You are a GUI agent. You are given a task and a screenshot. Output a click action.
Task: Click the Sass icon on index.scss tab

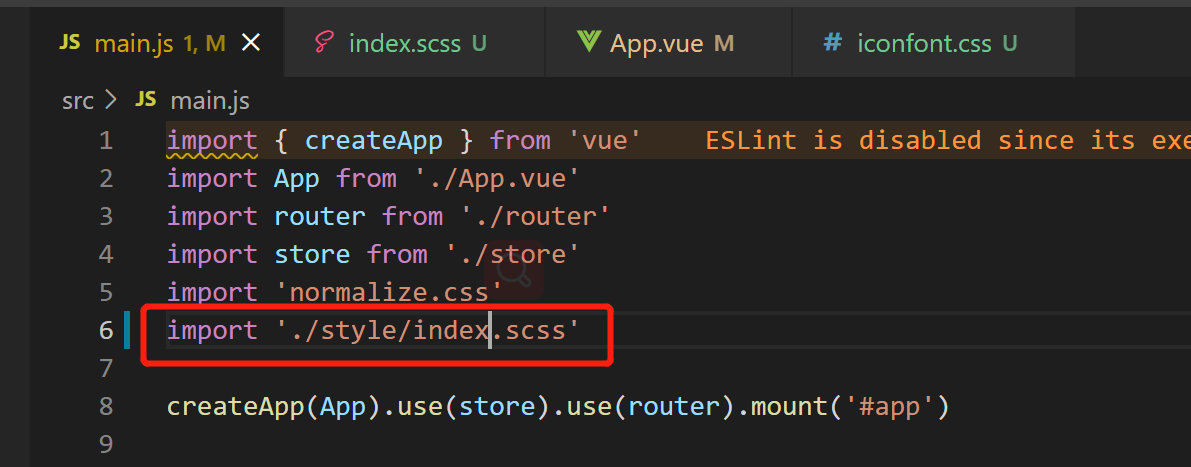pos(323,42)
